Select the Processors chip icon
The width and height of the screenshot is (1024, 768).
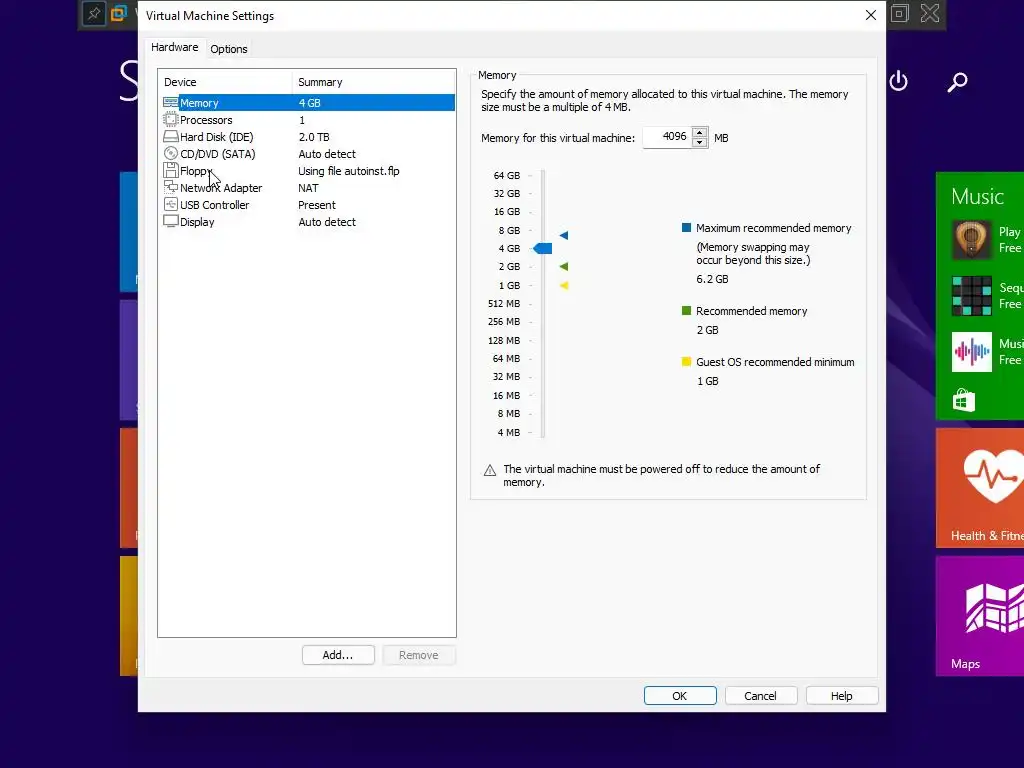pos(170,120)
